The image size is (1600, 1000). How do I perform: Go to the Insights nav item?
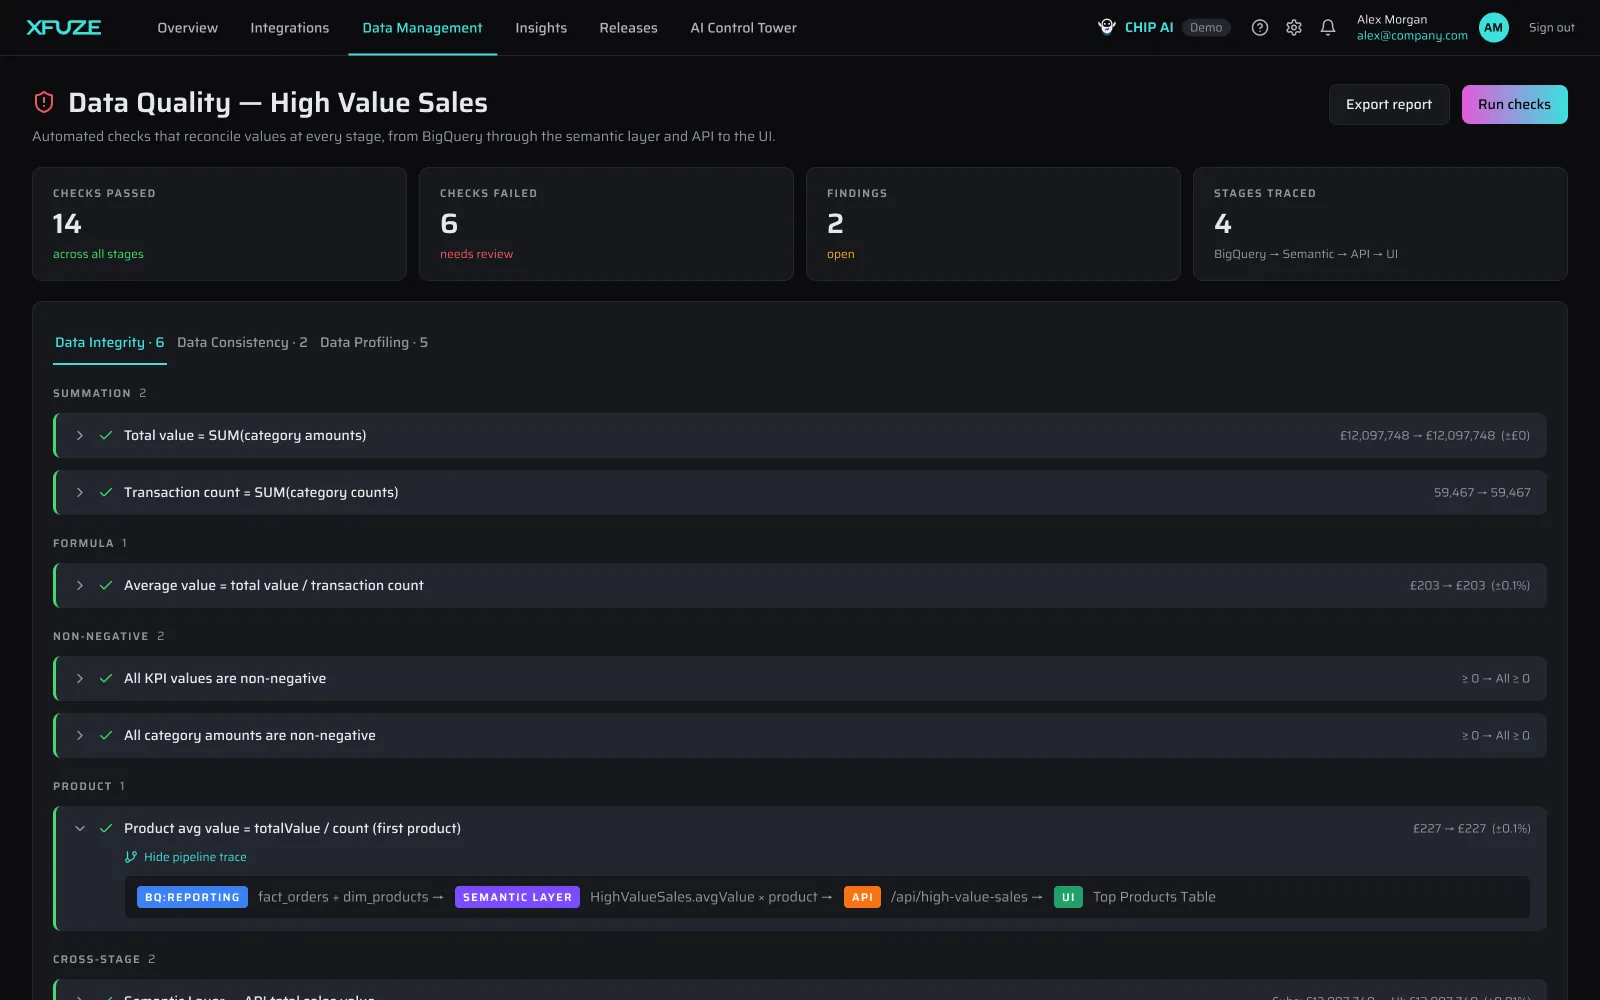pos(541,28)
